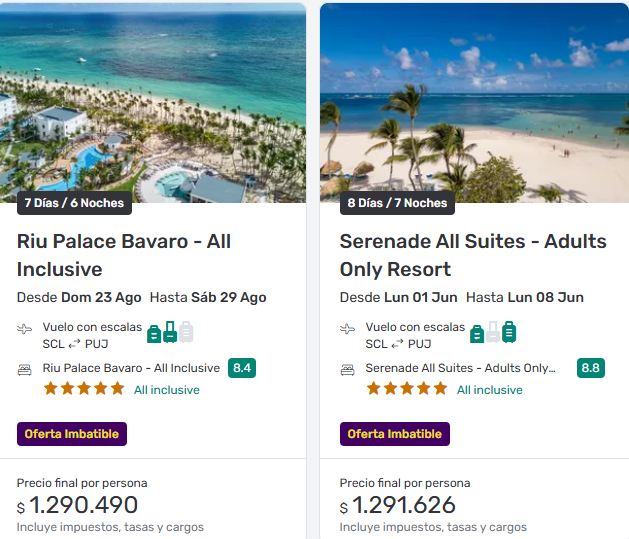Screen dimensions: 629x539
Task: Click the Oferta Imbatible tag on Serenade card
Action: [x=395, y=434]
